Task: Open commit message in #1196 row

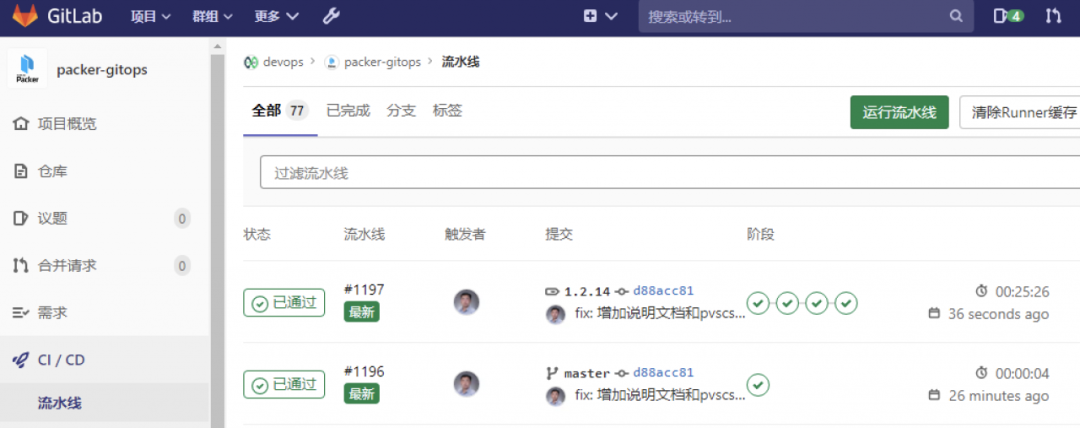Action: tap(660, 396)
